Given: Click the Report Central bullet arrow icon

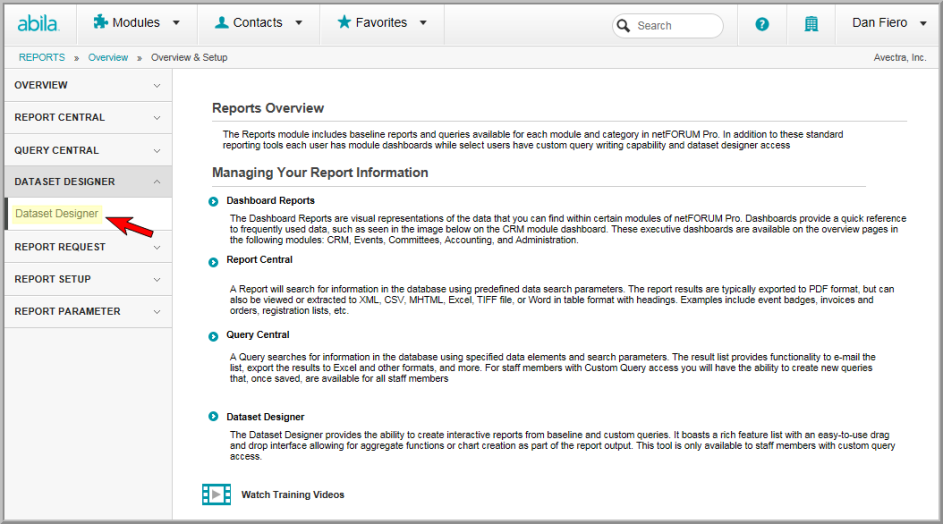Looking at the screenshot, I should [213, 262].
